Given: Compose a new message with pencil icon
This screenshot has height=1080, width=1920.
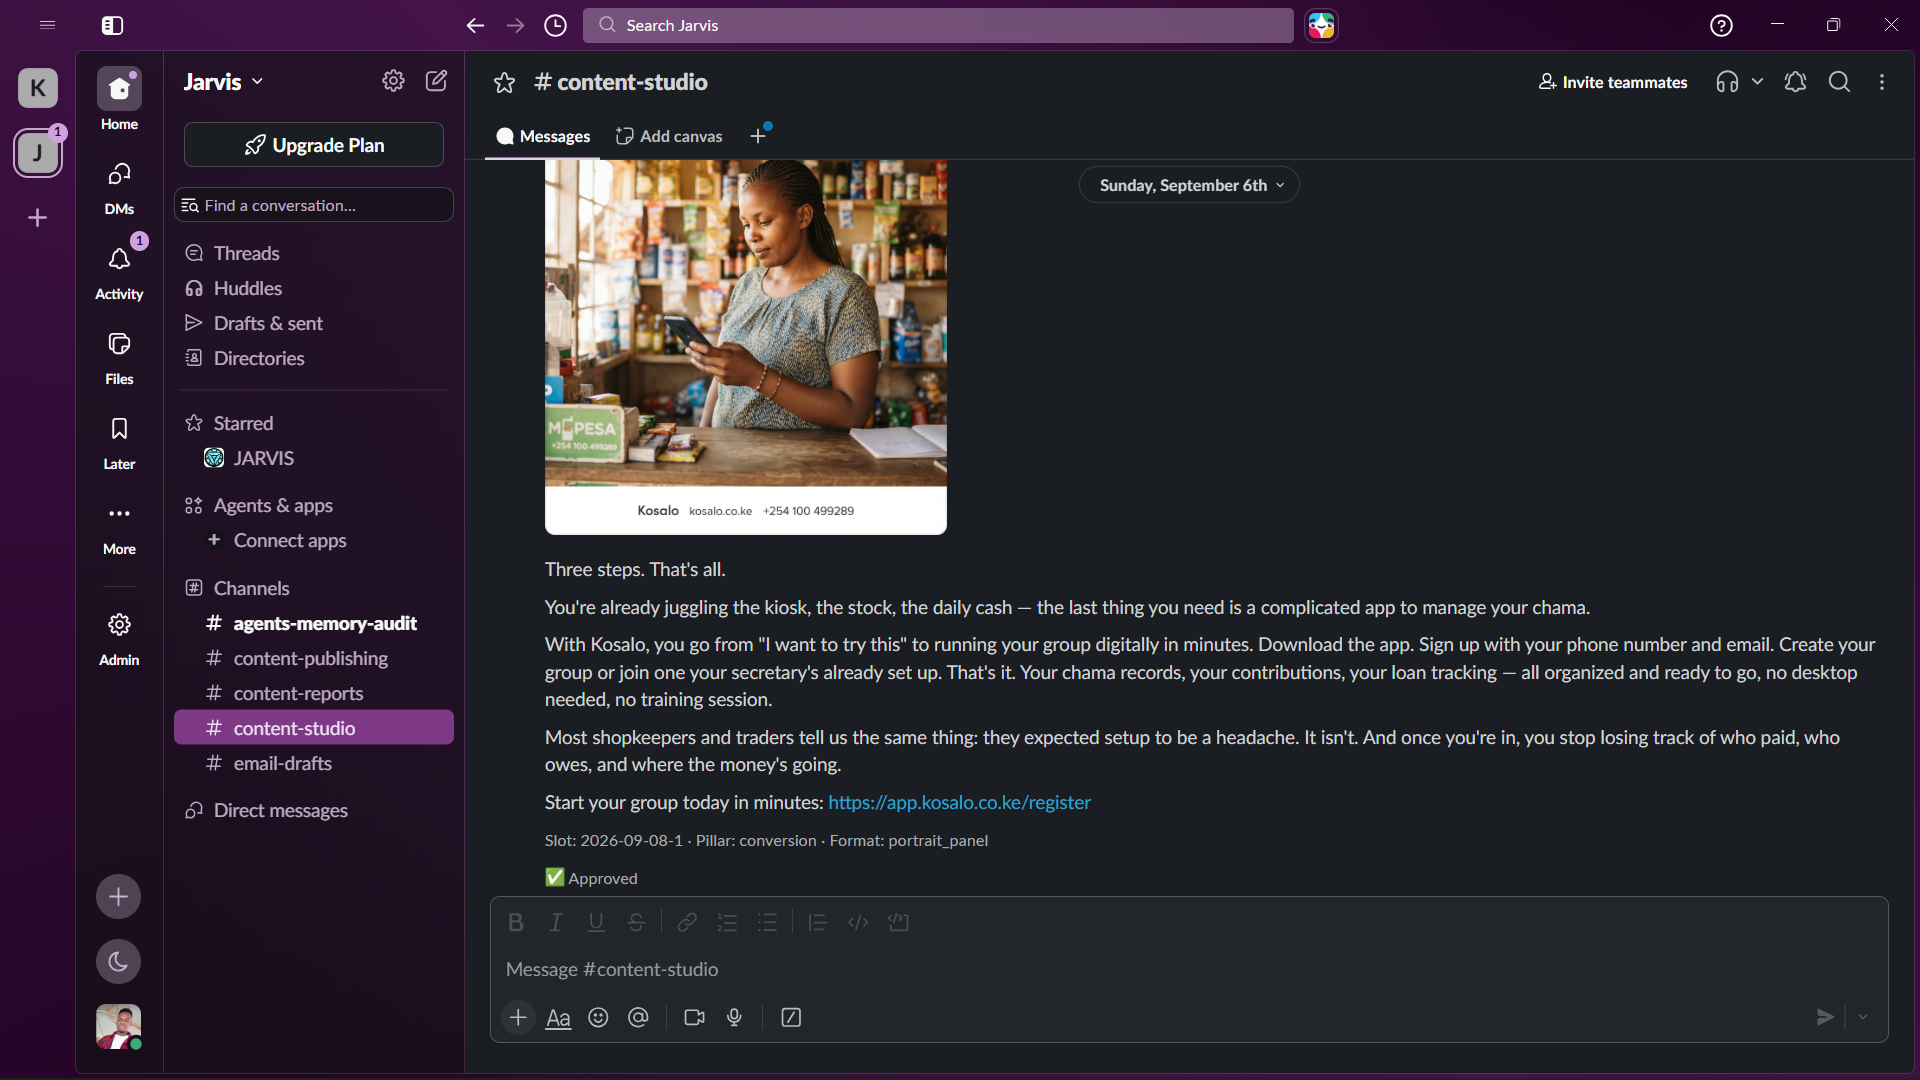Looking at the screenshot, I should point(436,81).
